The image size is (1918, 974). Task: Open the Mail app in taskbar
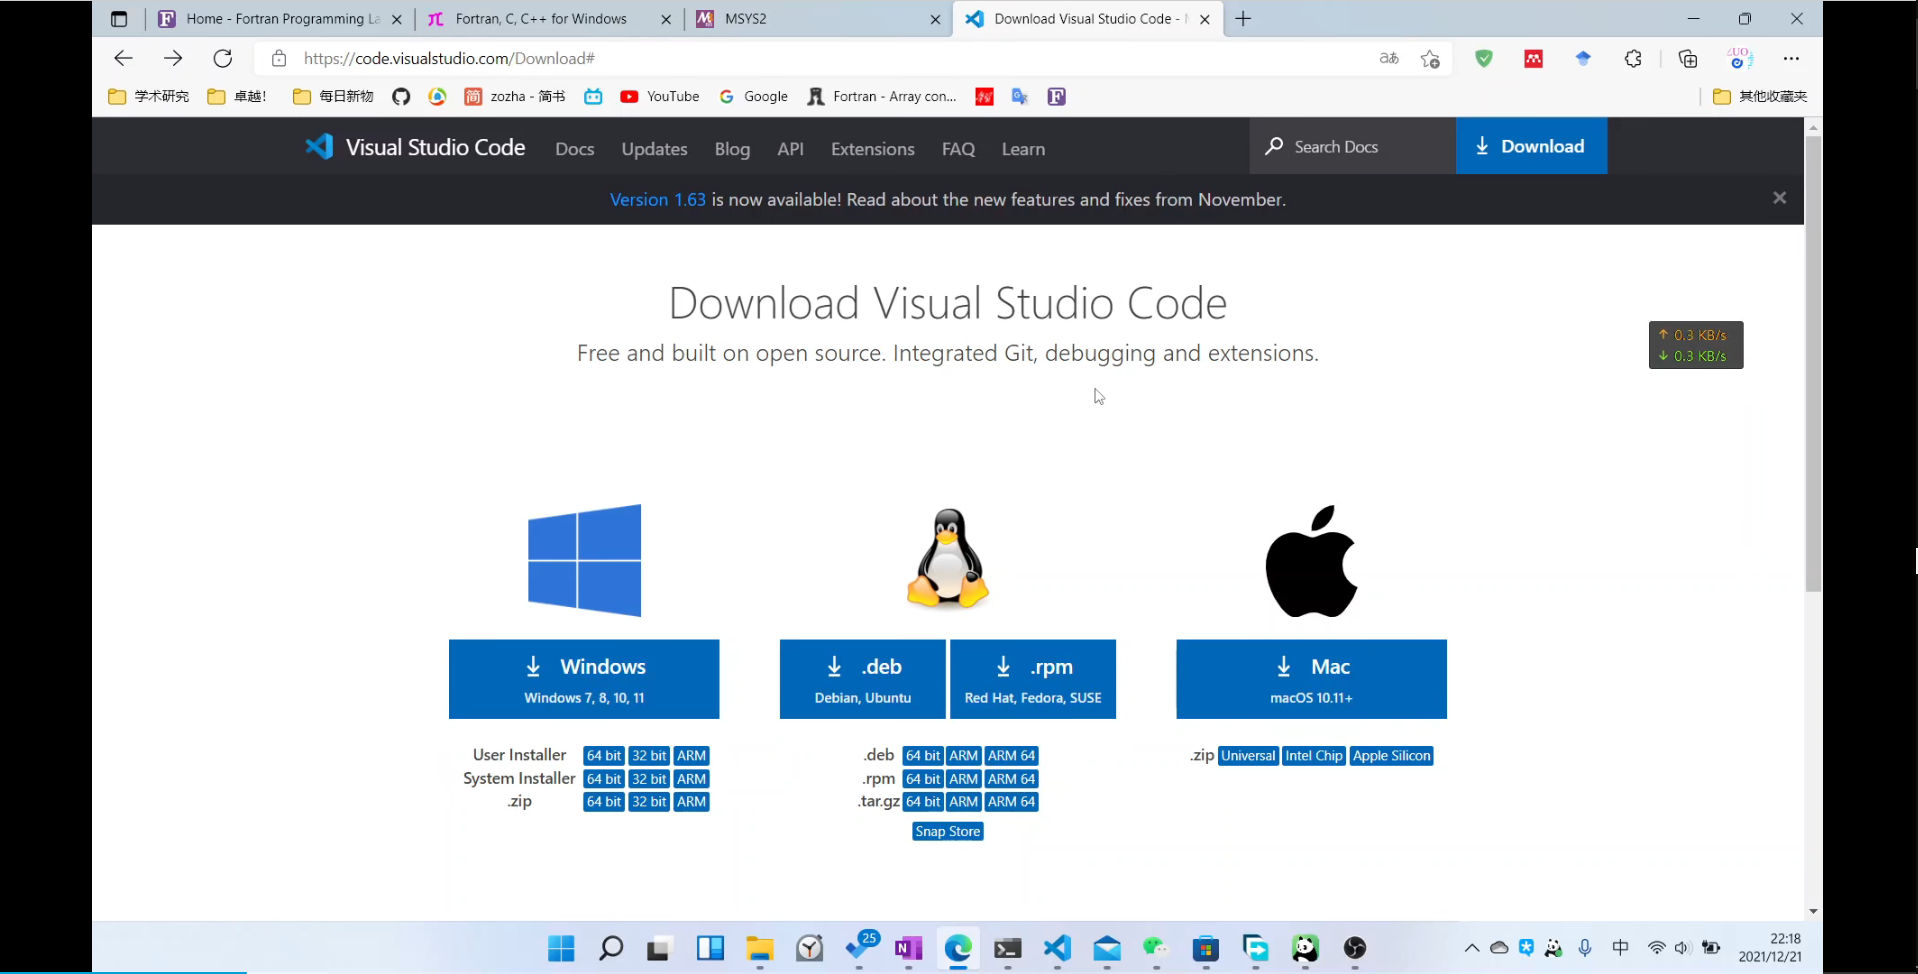[1107, 947]
